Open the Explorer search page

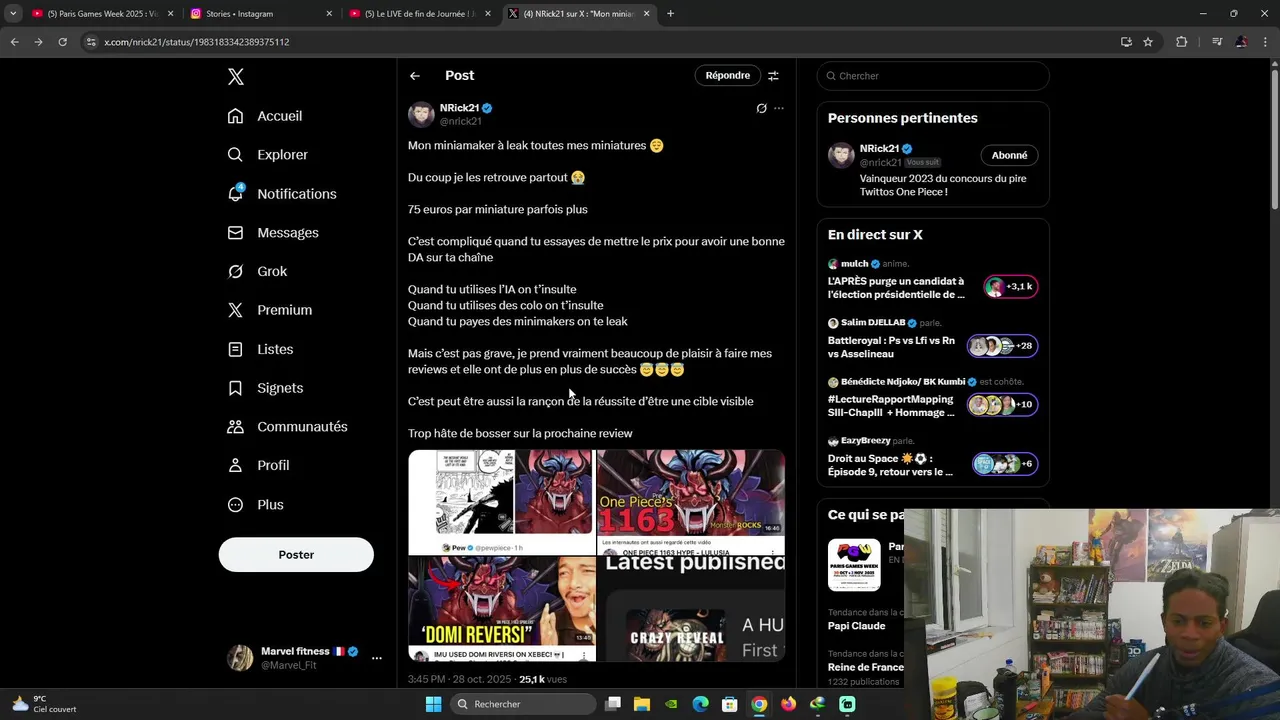267,155
